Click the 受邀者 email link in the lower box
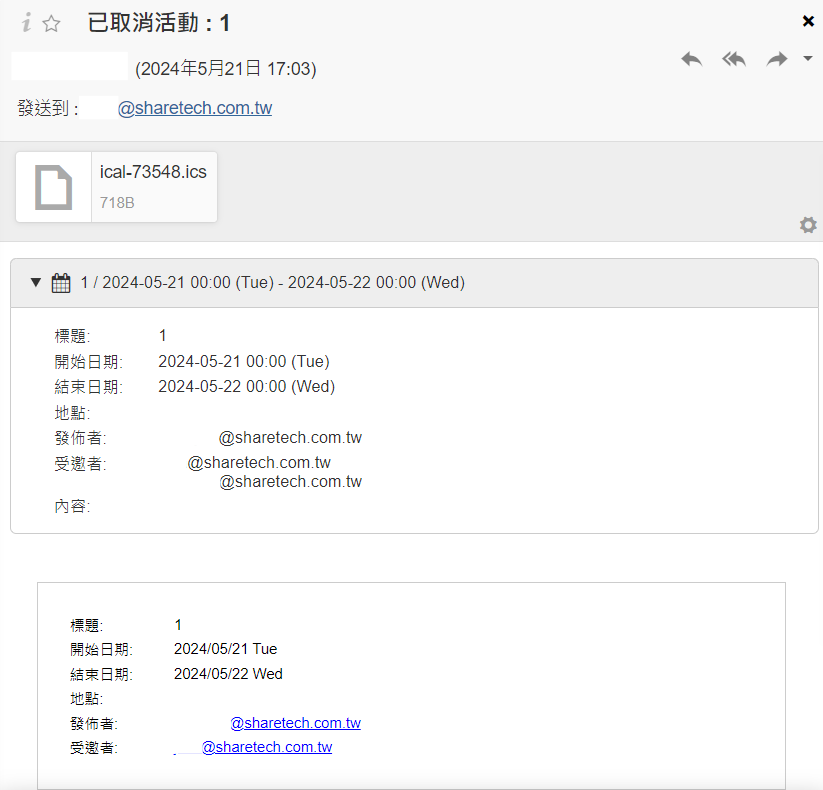Viewport: 823px width, 790px height. 266,747
